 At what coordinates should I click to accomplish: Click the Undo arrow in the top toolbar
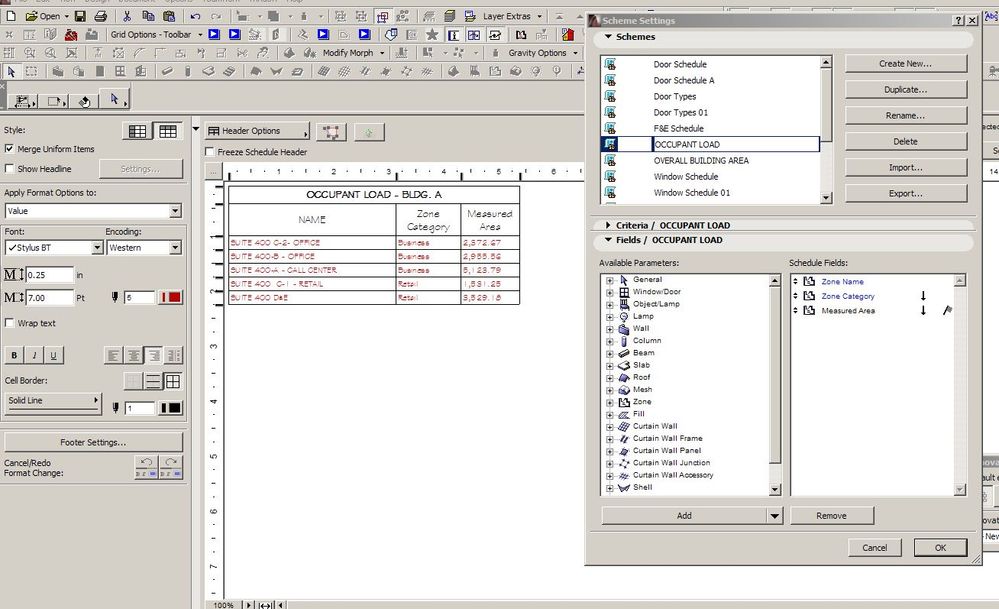194,16
